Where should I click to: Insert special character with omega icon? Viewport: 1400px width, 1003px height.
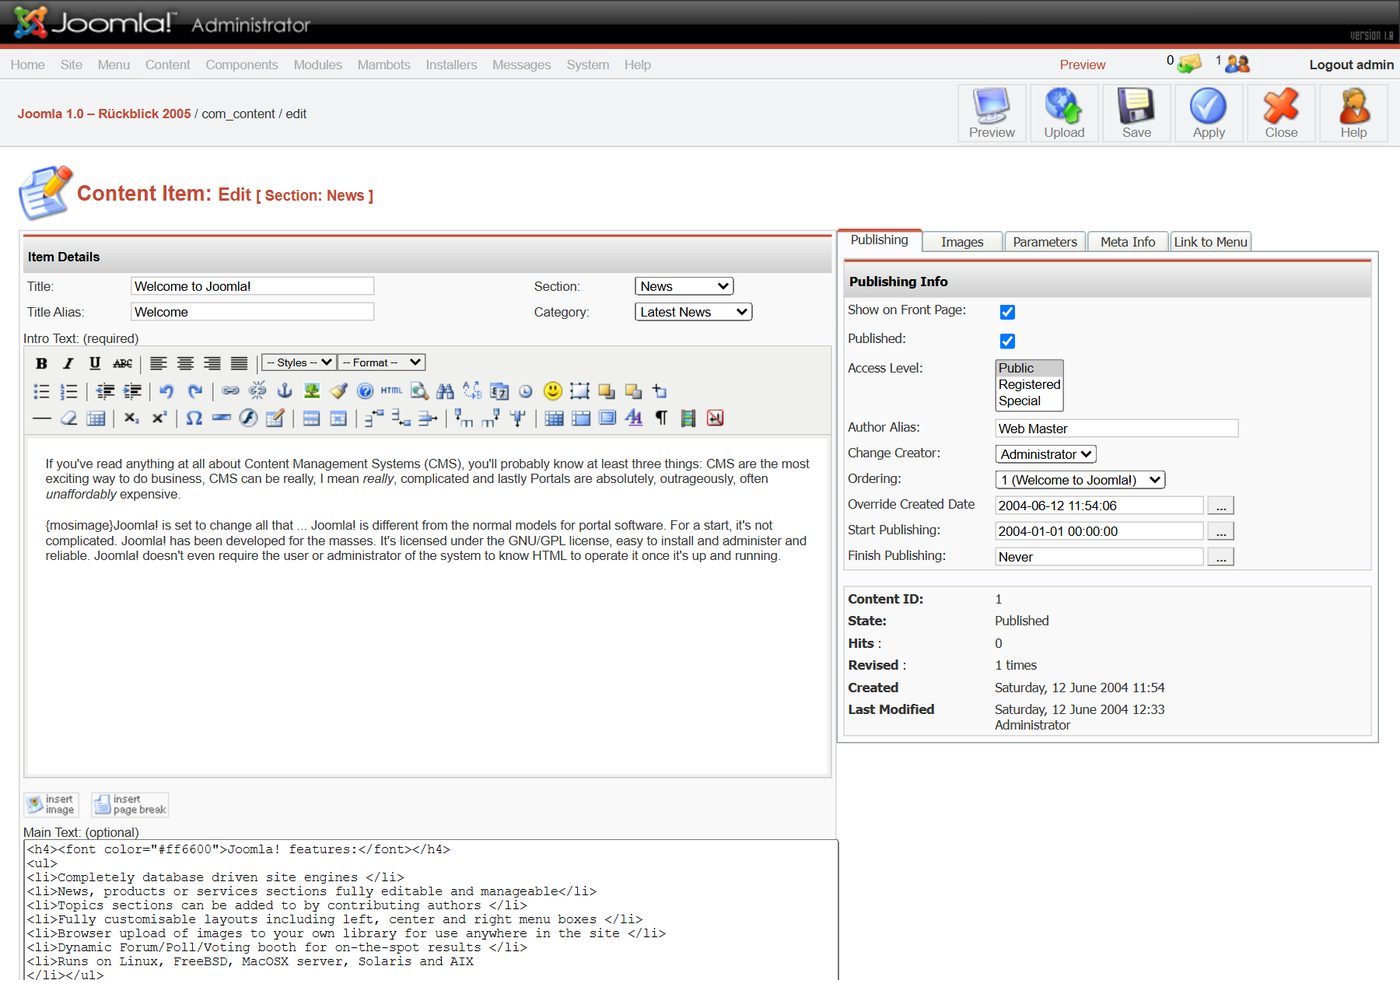click(x=194, y=418)
